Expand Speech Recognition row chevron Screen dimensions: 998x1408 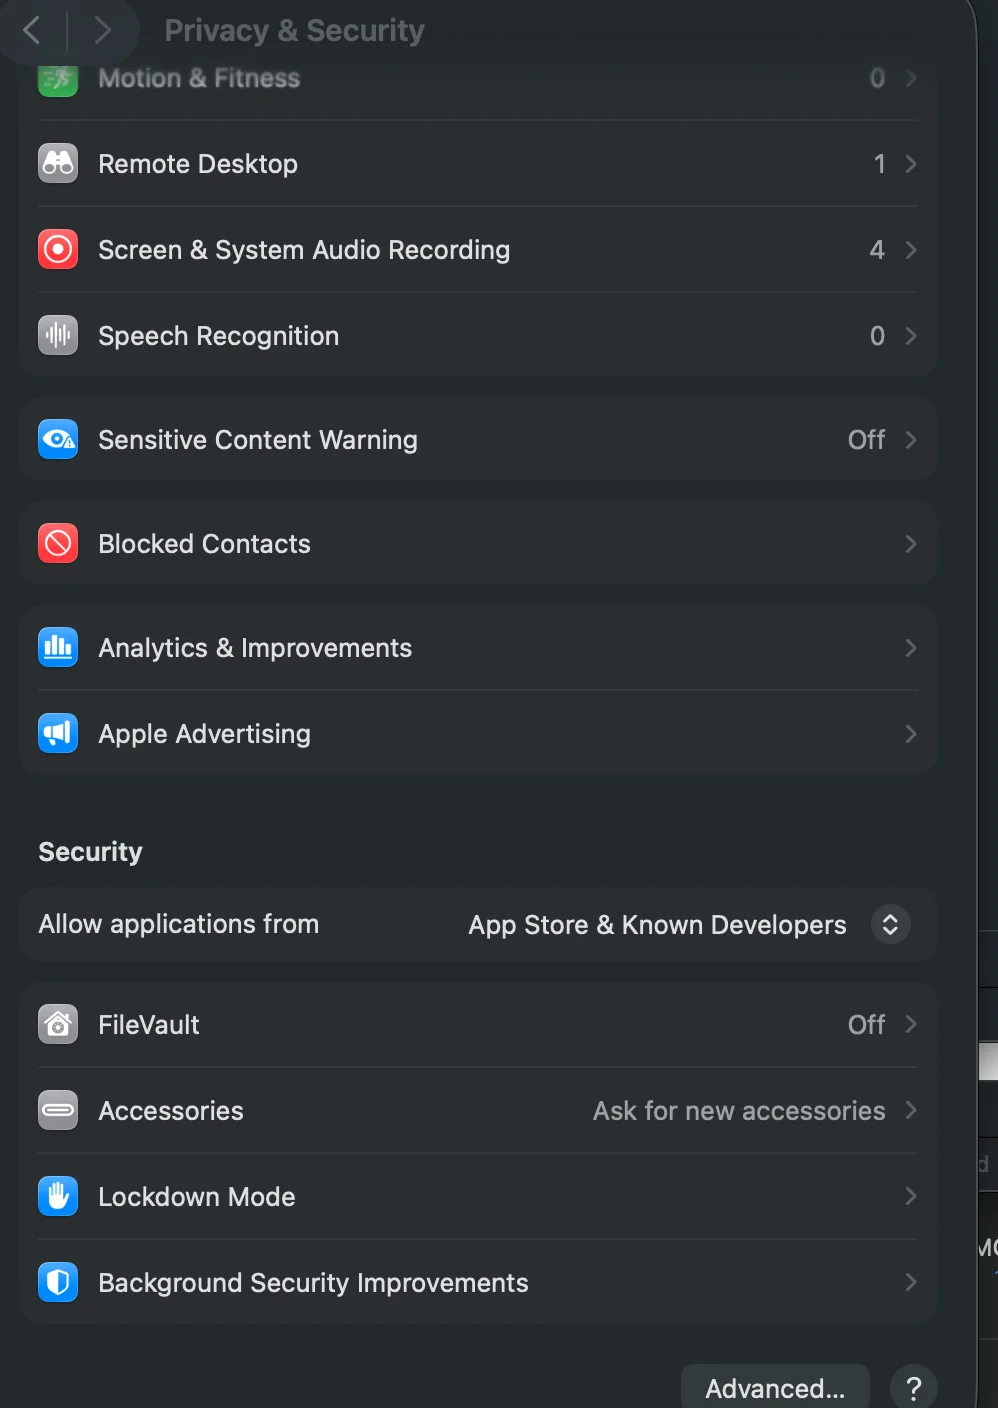point(911,336)
